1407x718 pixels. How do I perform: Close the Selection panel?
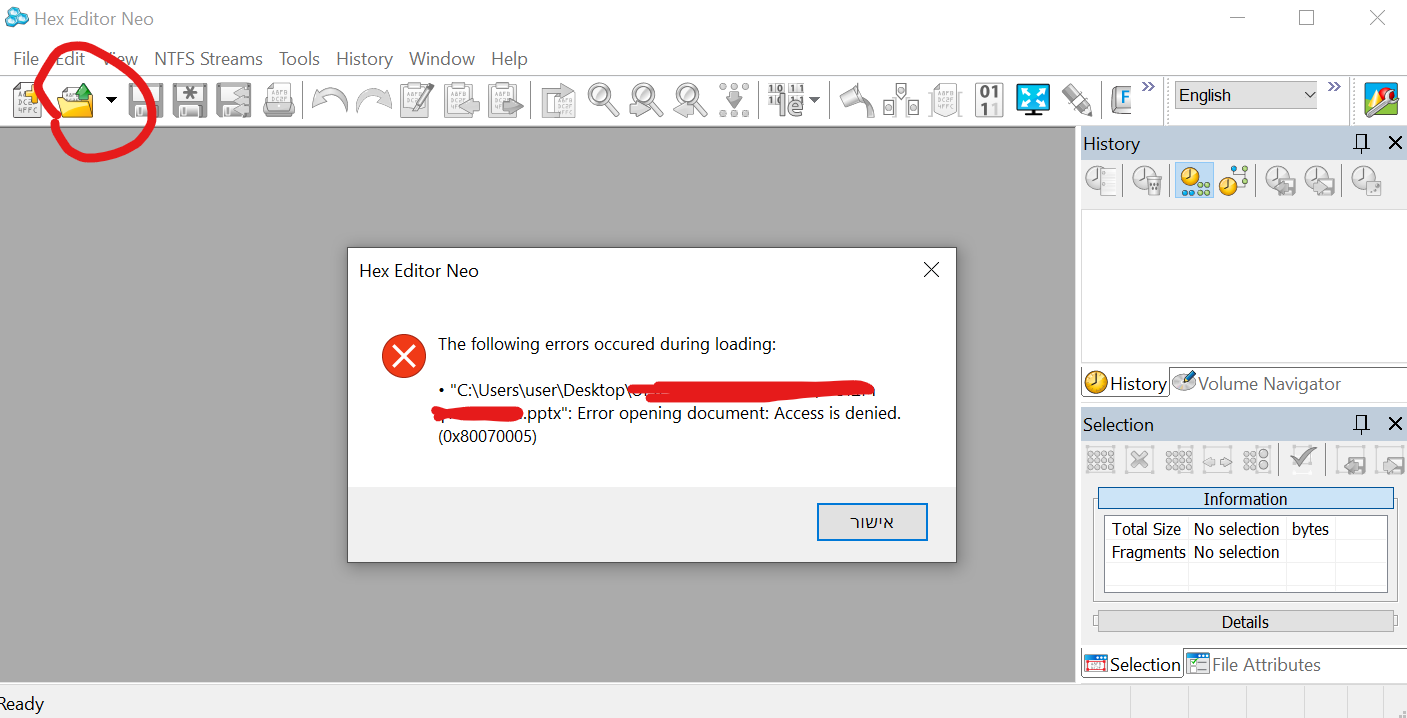pyautogui.click(x=1395, y=424)
